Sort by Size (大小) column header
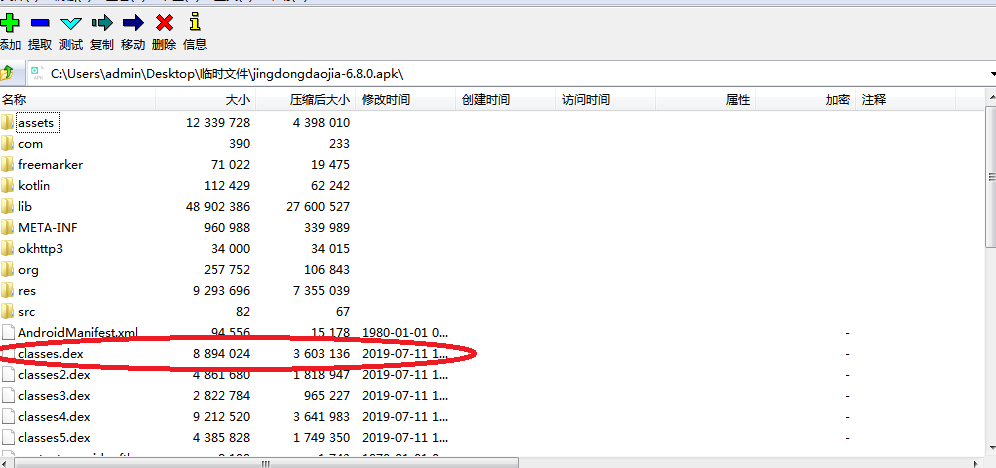Viewport: 996px width, 468px height. coord(205,100)
